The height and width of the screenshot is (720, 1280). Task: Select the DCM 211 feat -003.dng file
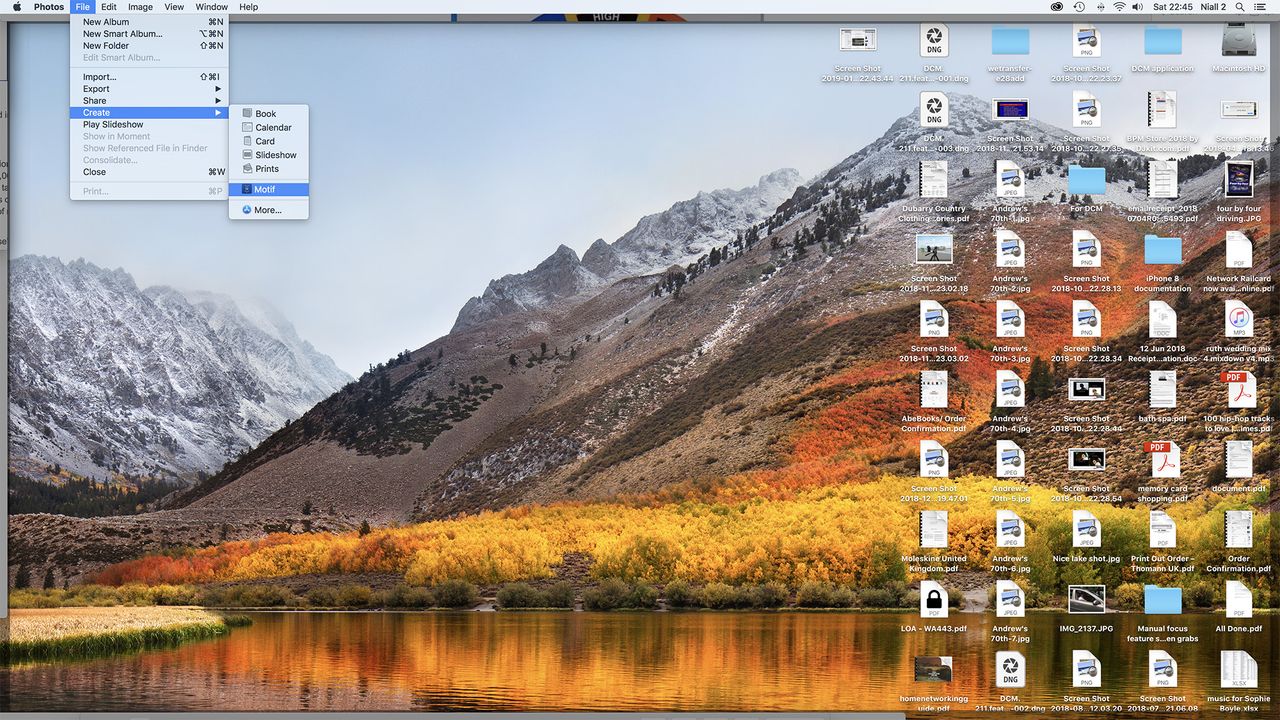933,110
